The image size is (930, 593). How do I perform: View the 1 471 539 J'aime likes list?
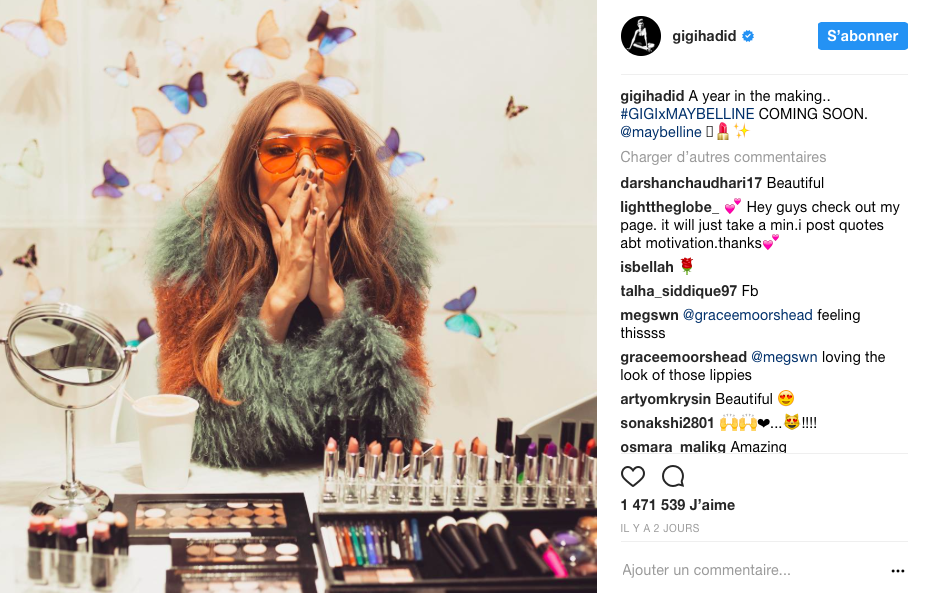pos(677,505)
